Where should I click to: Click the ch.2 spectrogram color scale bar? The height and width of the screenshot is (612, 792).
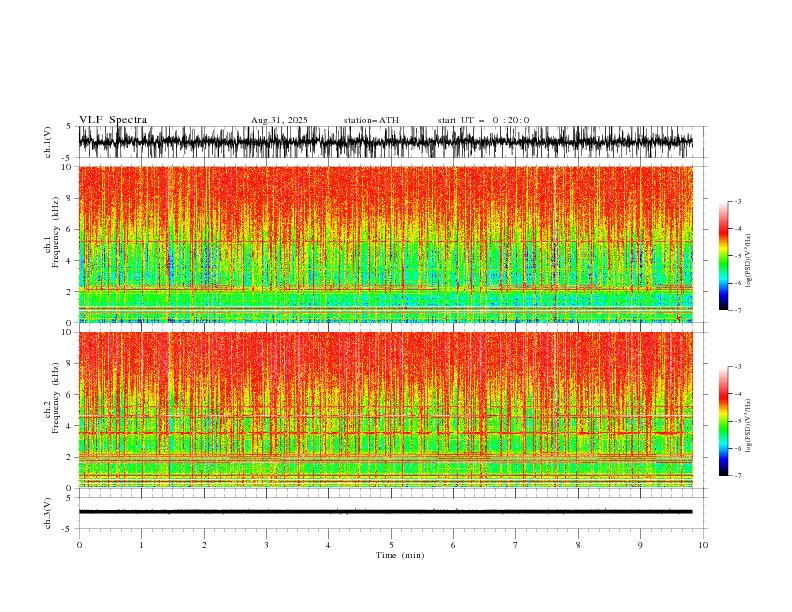723,421
